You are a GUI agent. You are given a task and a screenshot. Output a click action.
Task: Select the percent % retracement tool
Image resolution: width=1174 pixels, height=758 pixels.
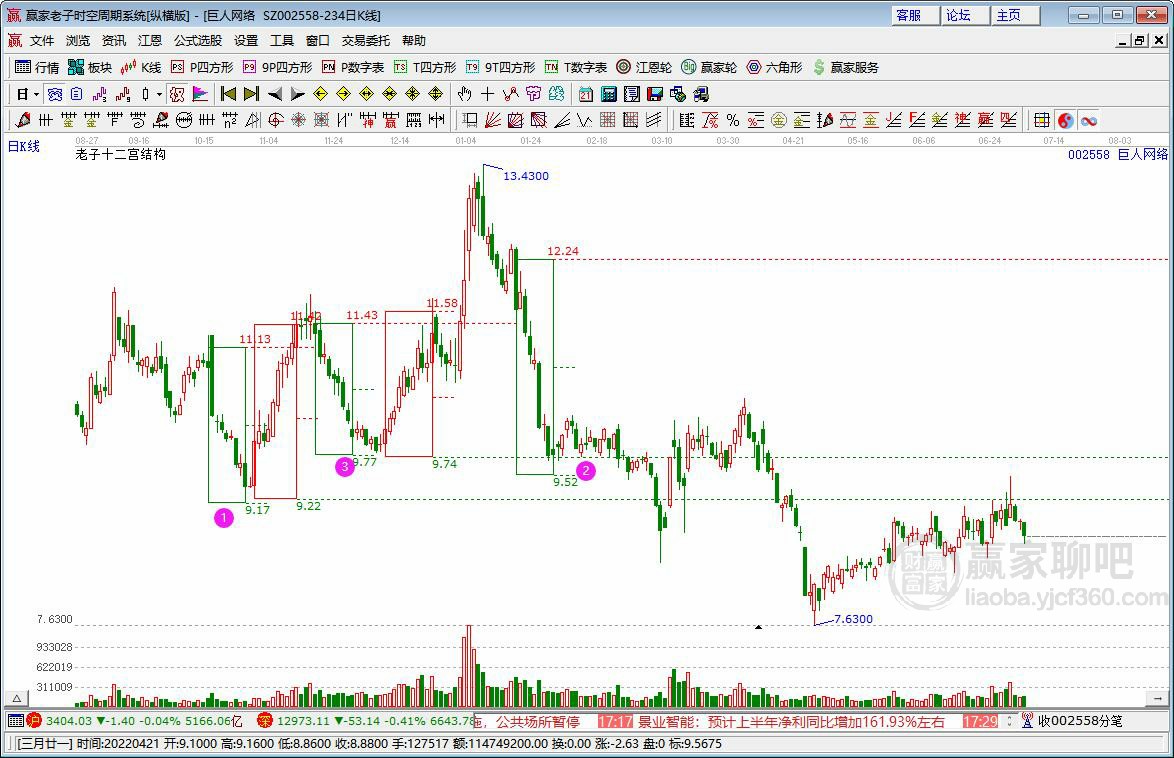[733, 120]
